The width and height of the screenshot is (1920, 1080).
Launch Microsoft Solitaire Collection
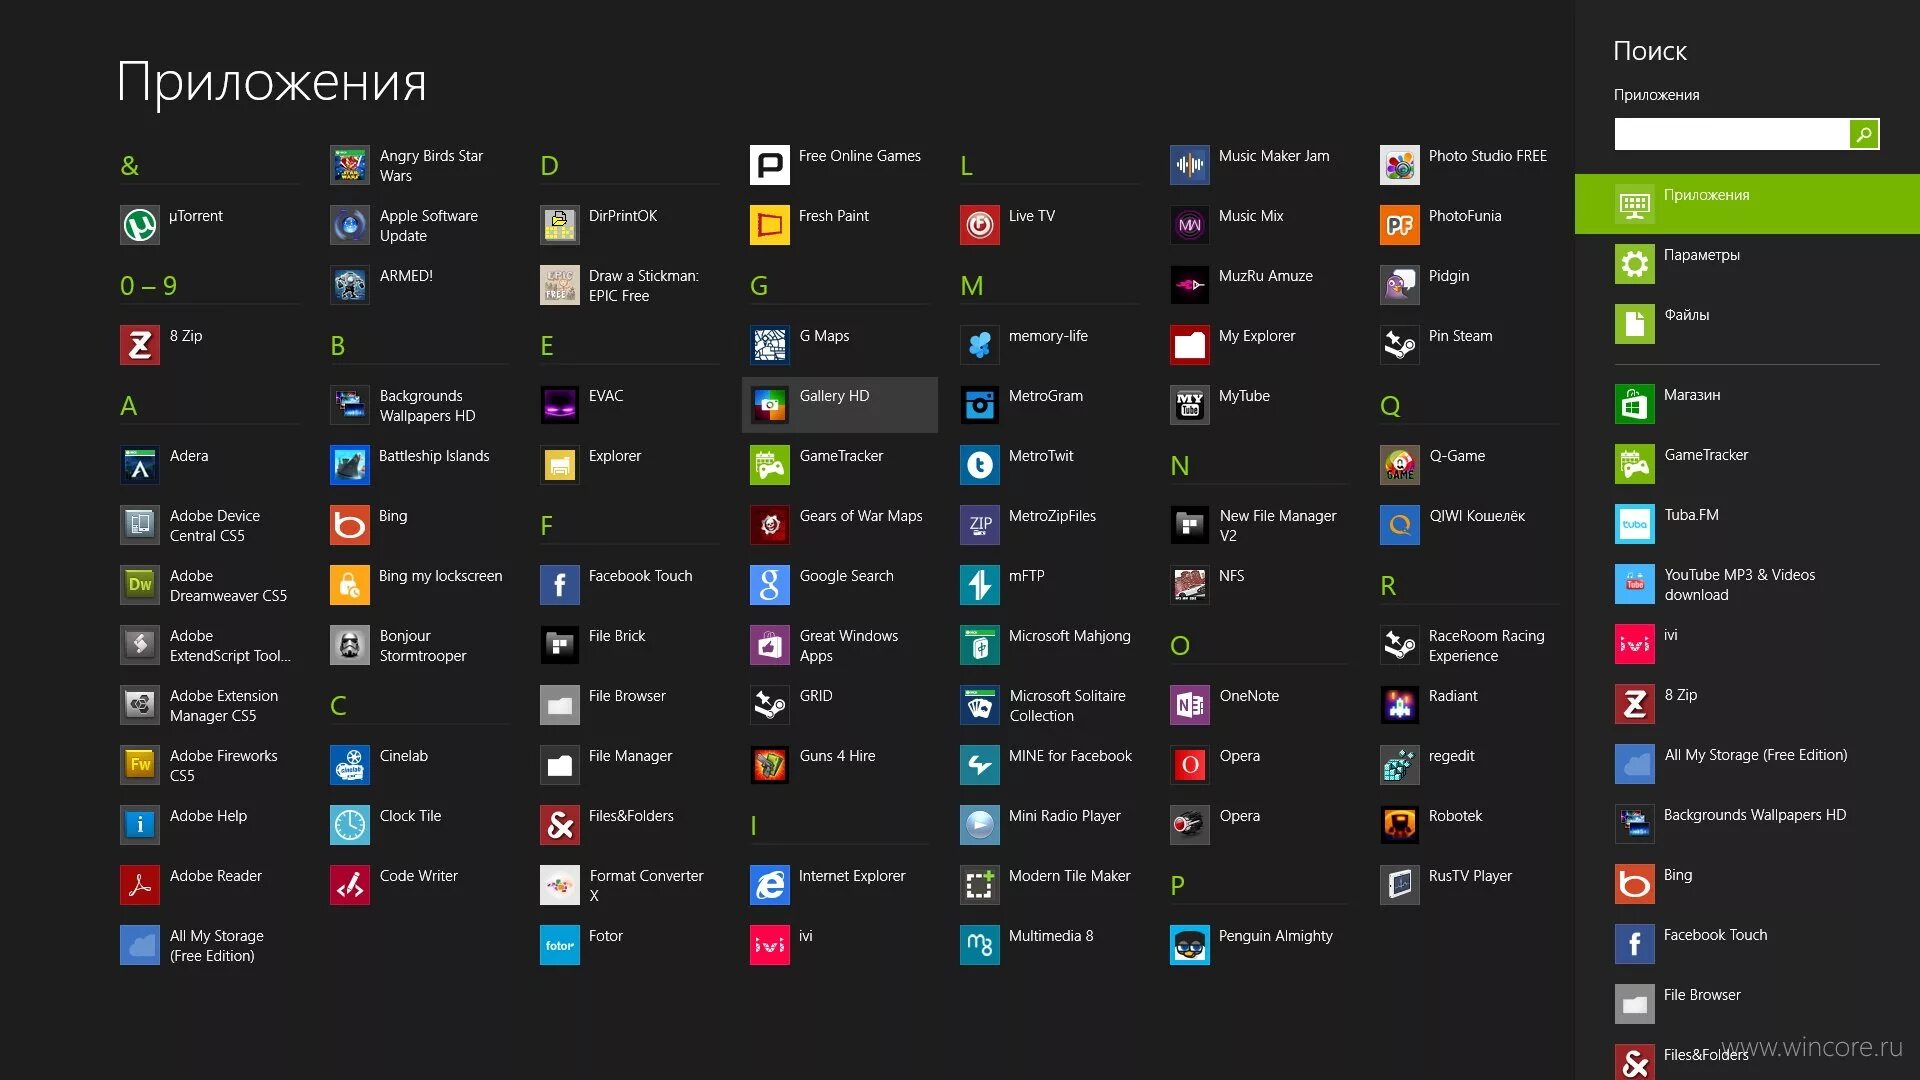pos(979,705)
